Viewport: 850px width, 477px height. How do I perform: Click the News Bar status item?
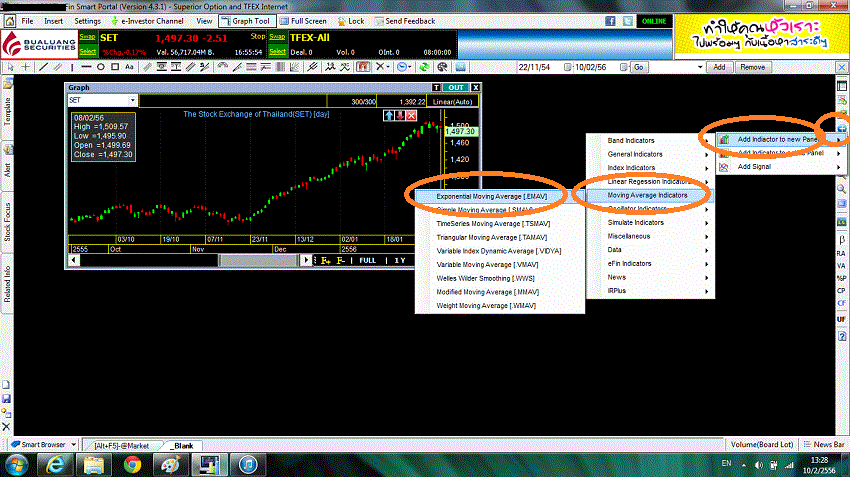point(824,444)
